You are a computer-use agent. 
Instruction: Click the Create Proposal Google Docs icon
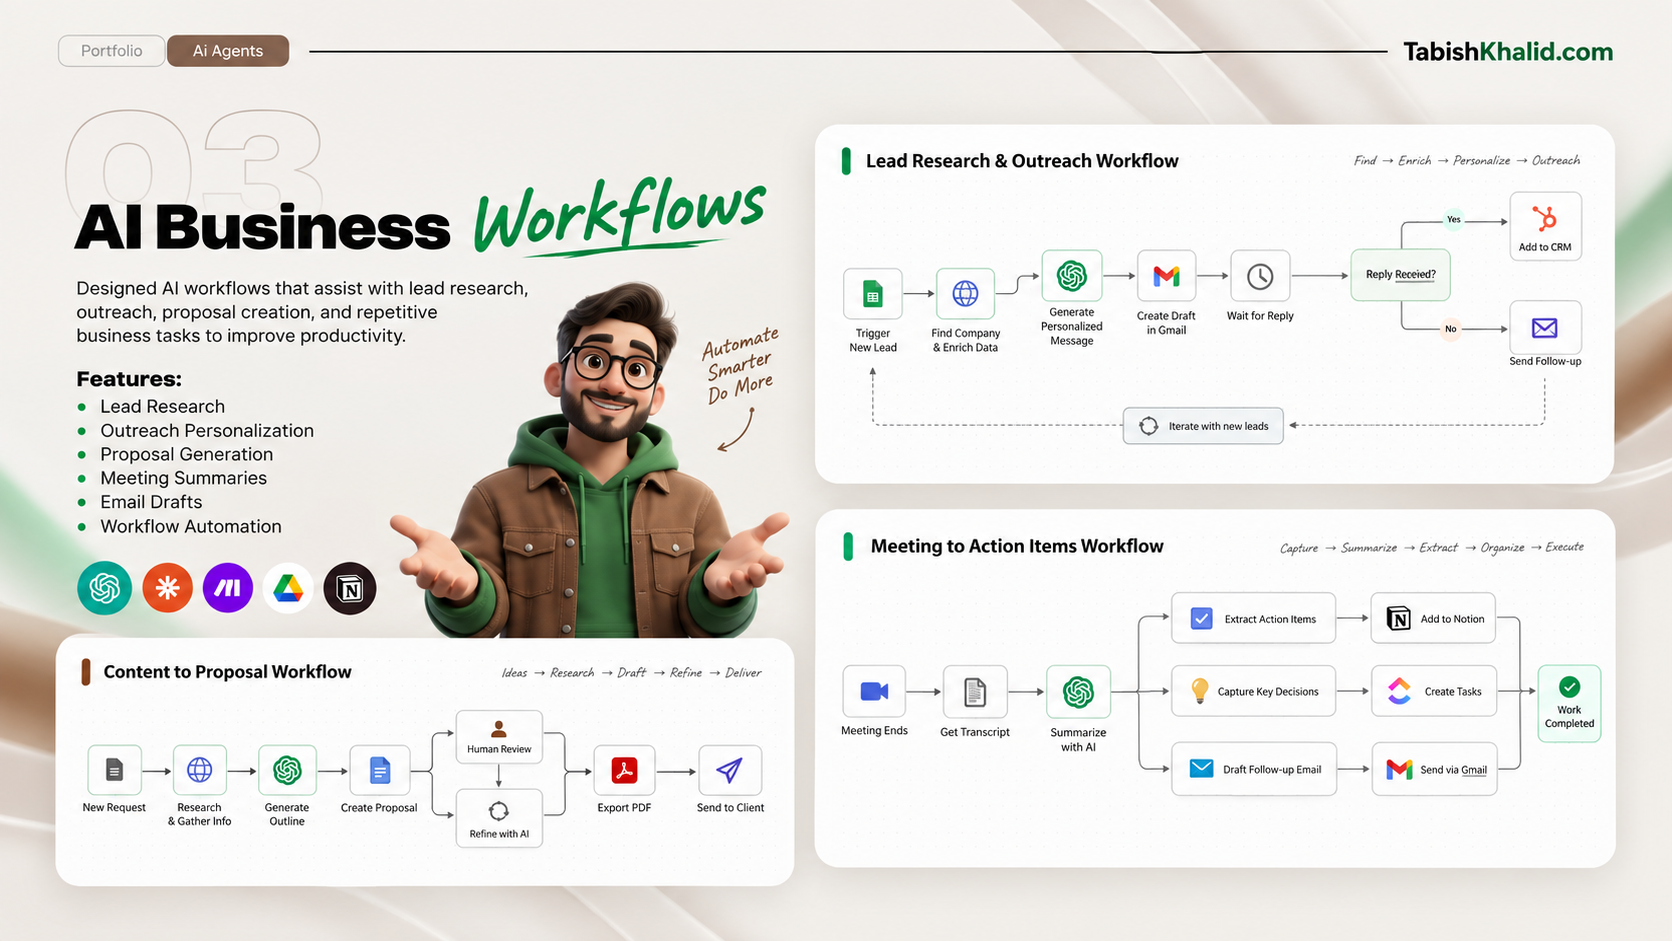point(380,770)
